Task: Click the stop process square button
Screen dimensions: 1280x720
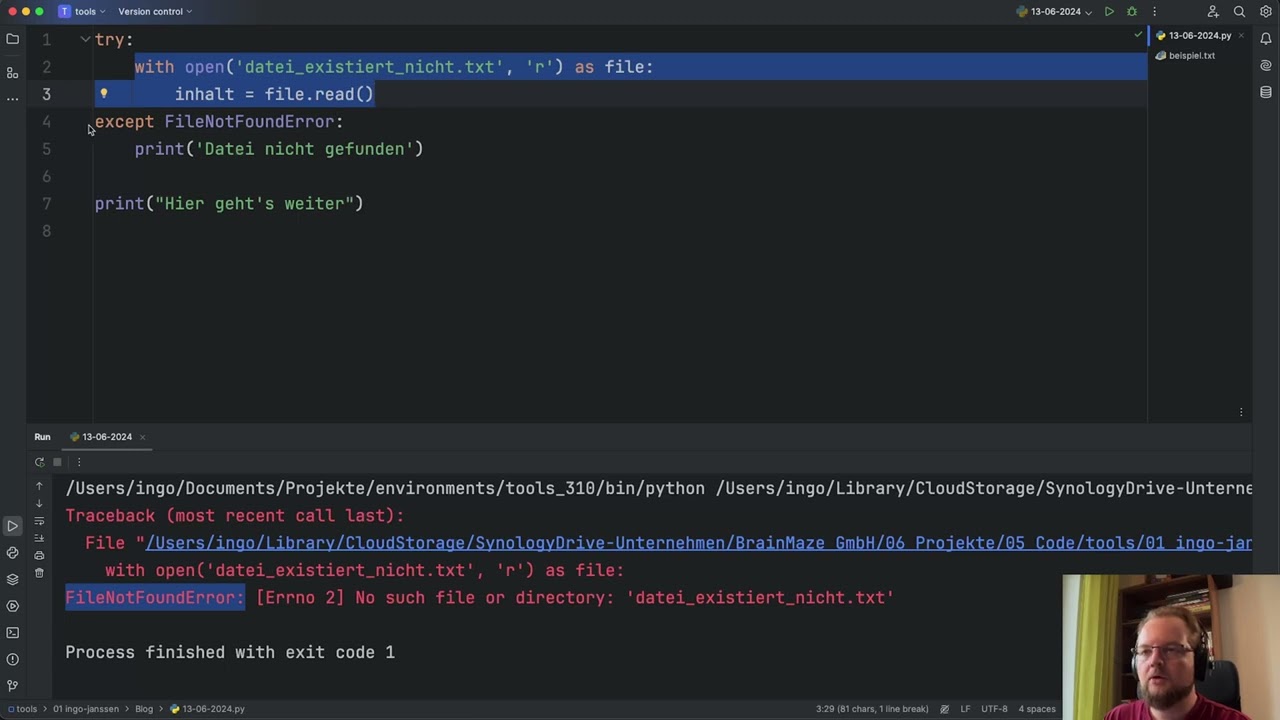Action: (57, 462)
